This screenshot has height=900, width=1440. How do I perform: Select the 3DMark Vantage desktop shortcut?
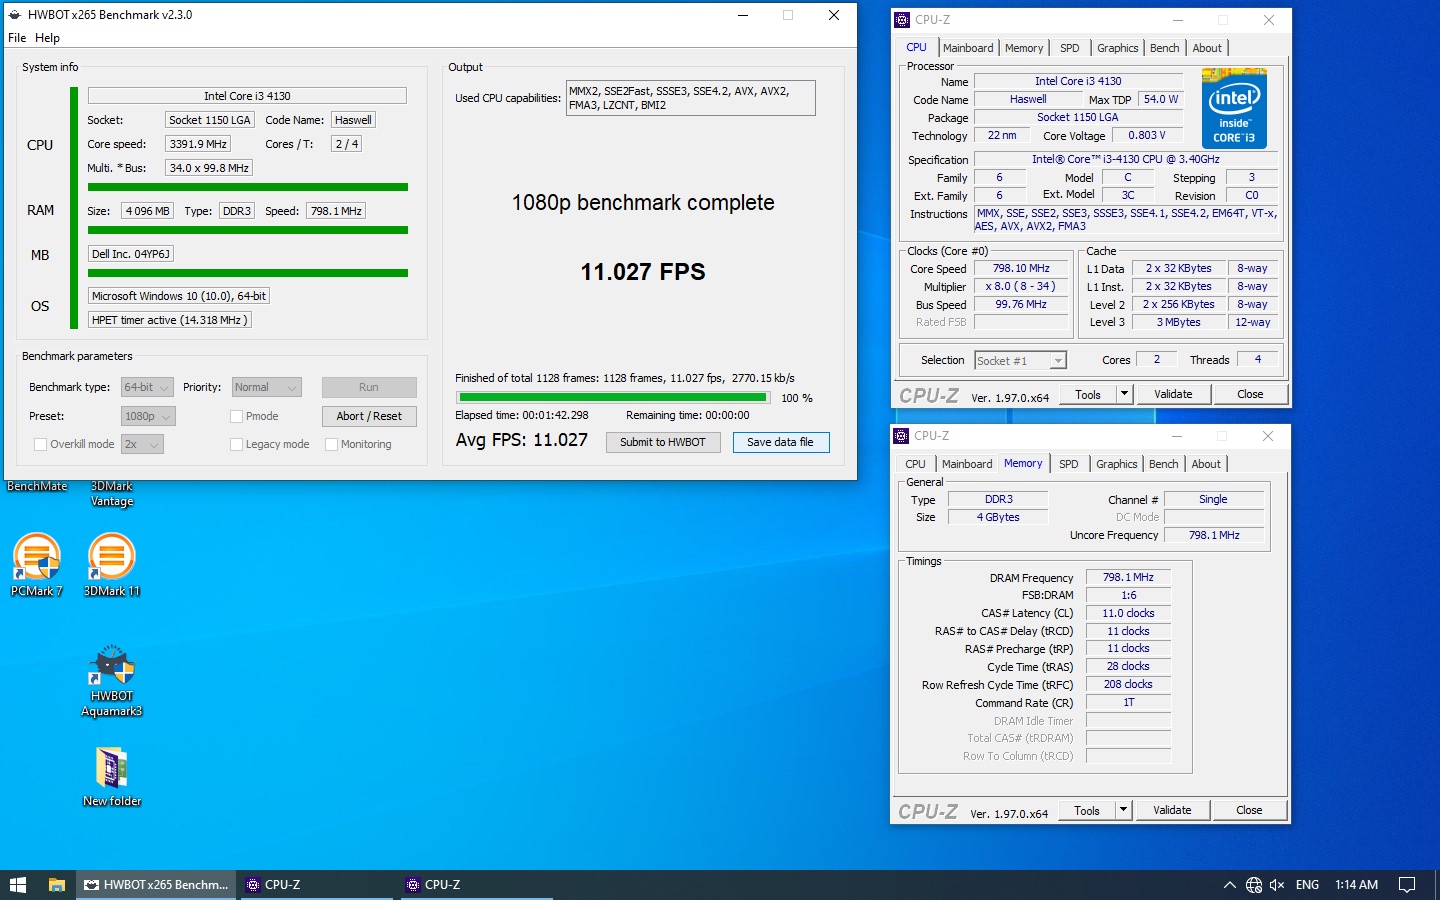coord(112,493)
